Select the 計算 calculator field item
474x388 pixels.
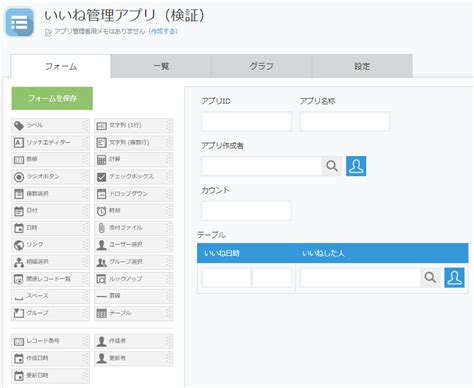[x=133, y=160]
